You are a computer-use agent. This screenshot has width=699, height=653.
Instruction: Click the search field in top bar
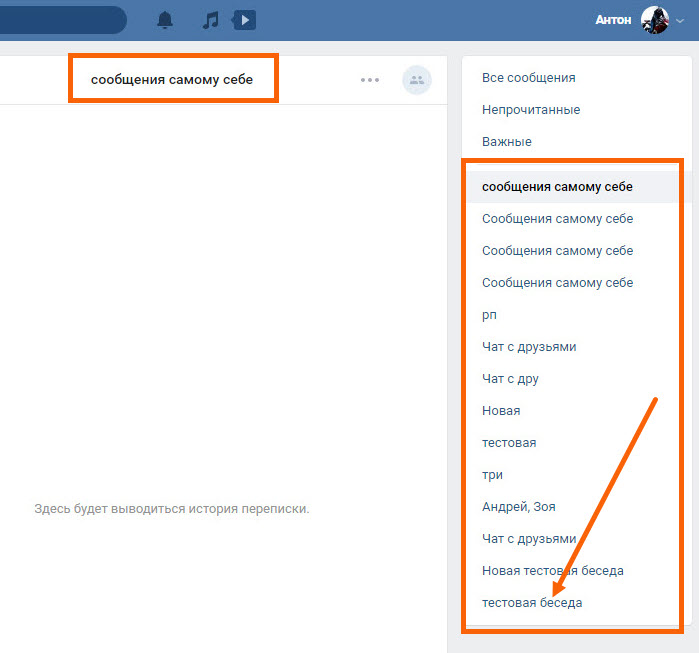pyautogui.click(x=60, y=20)
